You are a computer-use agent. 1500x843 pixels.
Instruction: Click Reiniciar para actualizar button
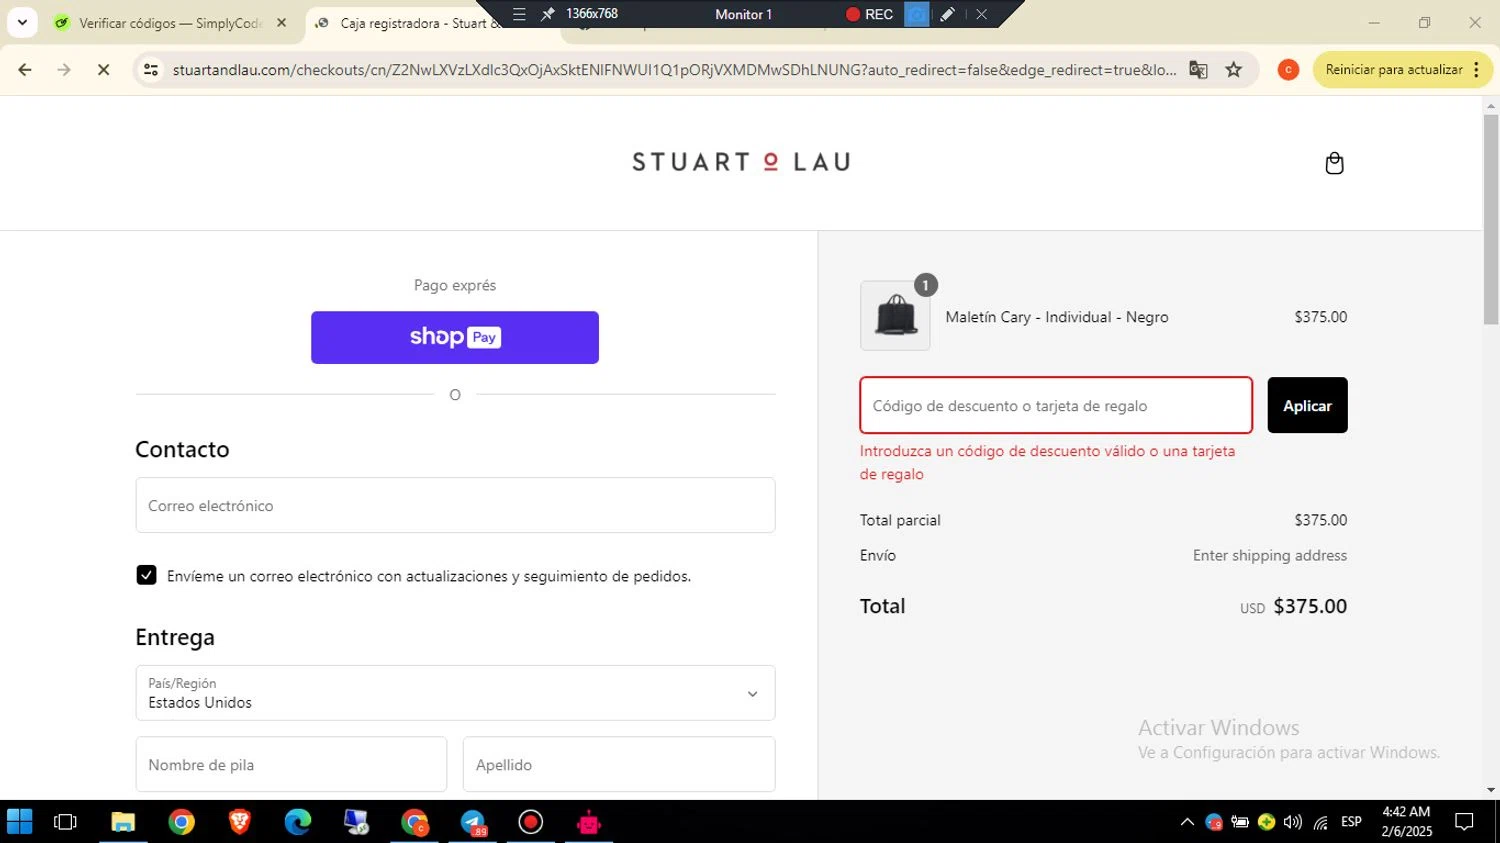pos(1393,69)
